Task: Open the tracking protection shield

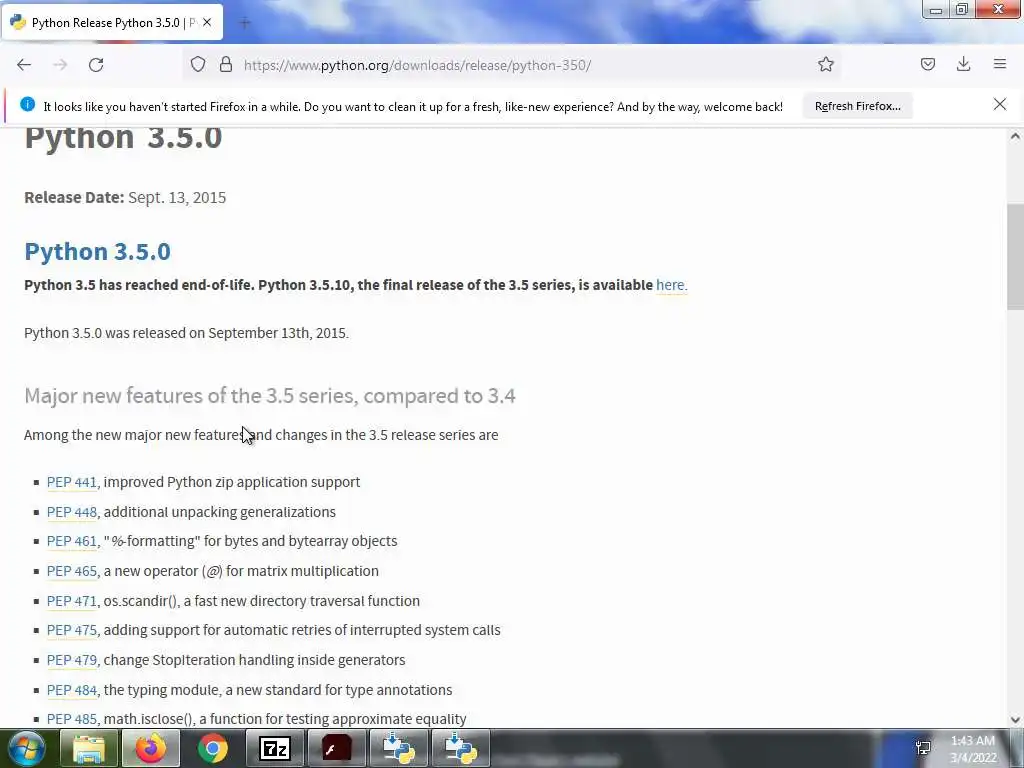Action: 198,64
